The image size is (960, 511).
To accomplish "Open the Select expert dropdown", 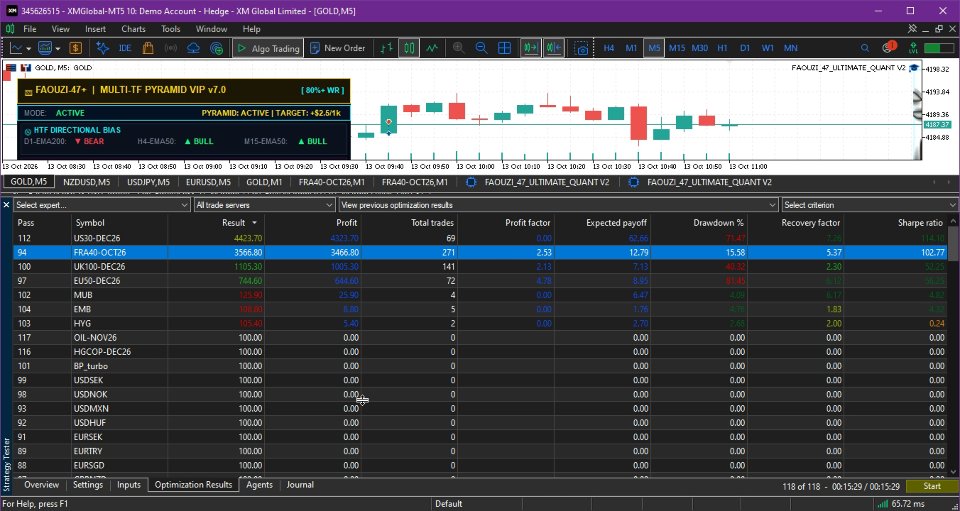I will [x=102, y=205].
